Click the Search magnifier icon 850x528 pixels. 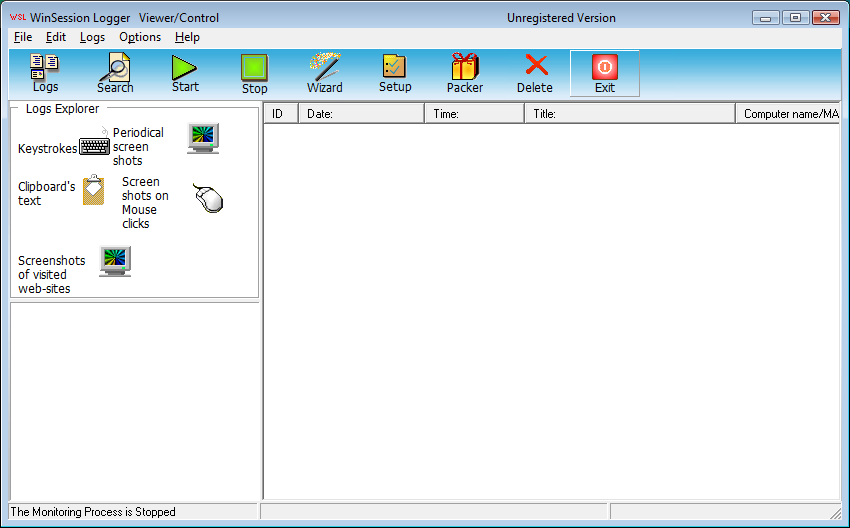click(115, 68)
